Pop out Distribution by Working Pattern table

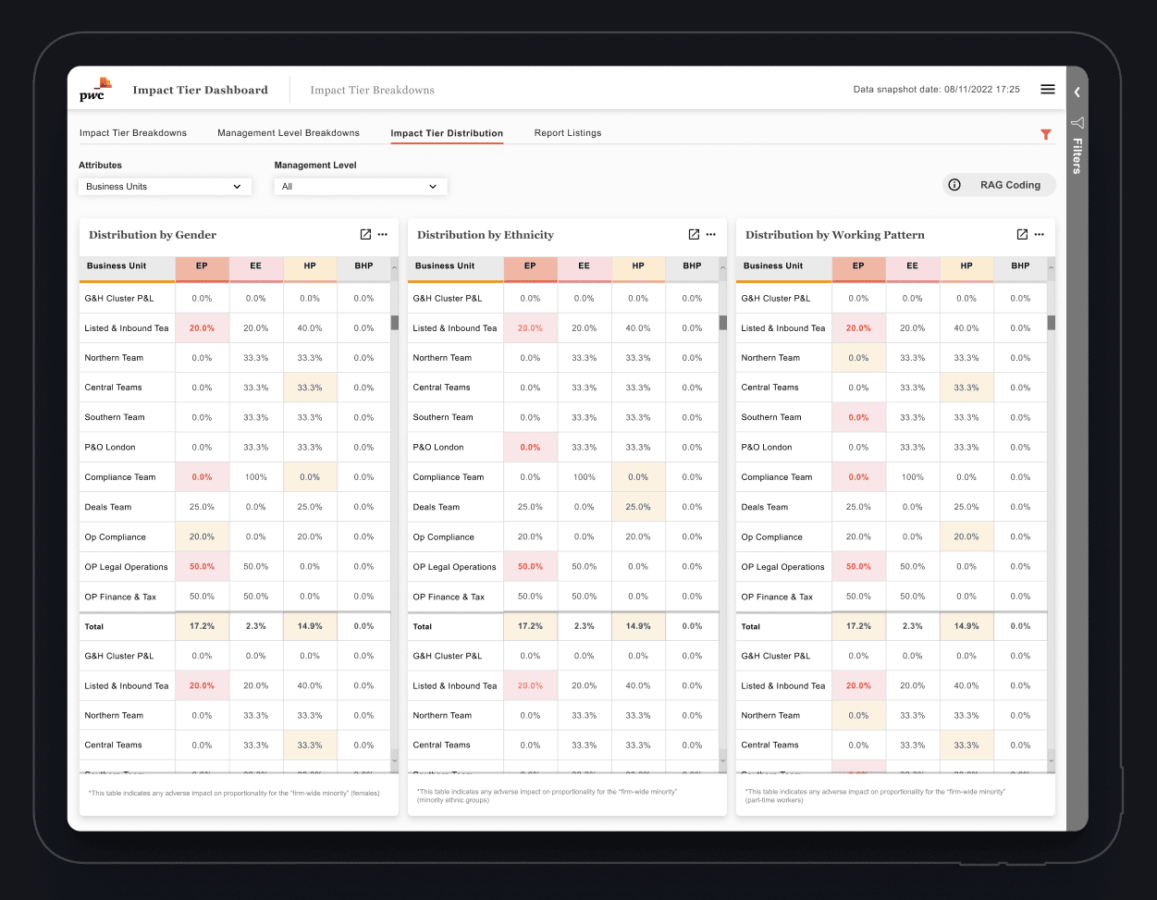coord(1022,234)
